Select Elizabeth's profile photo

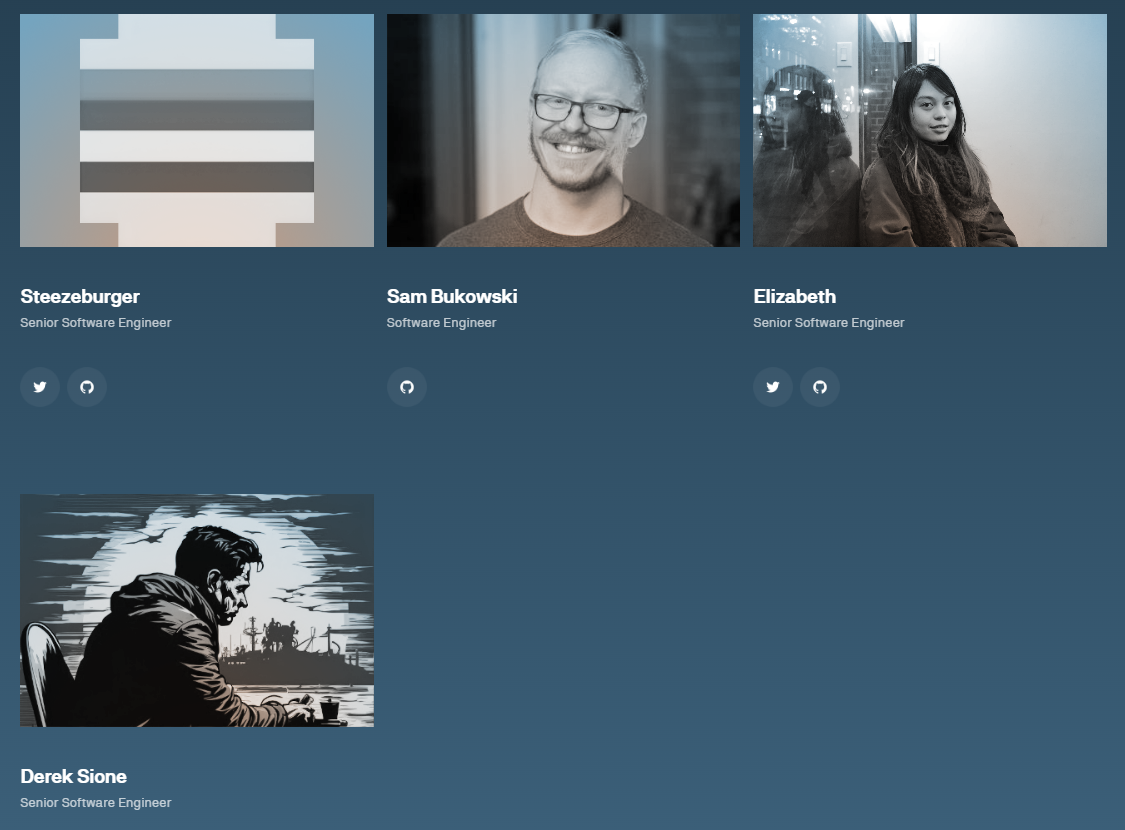coord(930,130)
